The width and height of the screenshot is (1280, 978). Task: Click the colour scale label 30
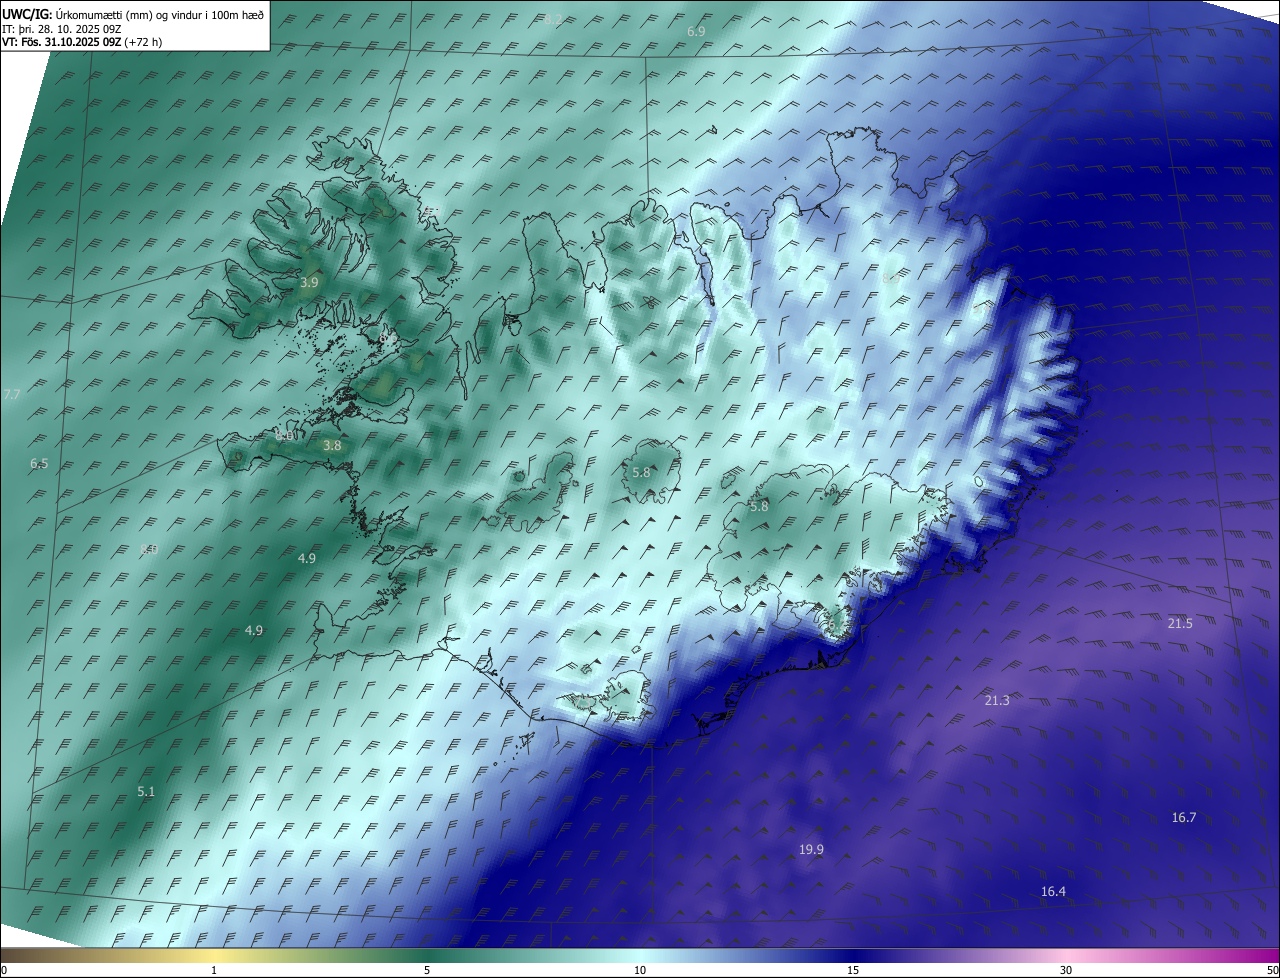(x=1066, y=970)
